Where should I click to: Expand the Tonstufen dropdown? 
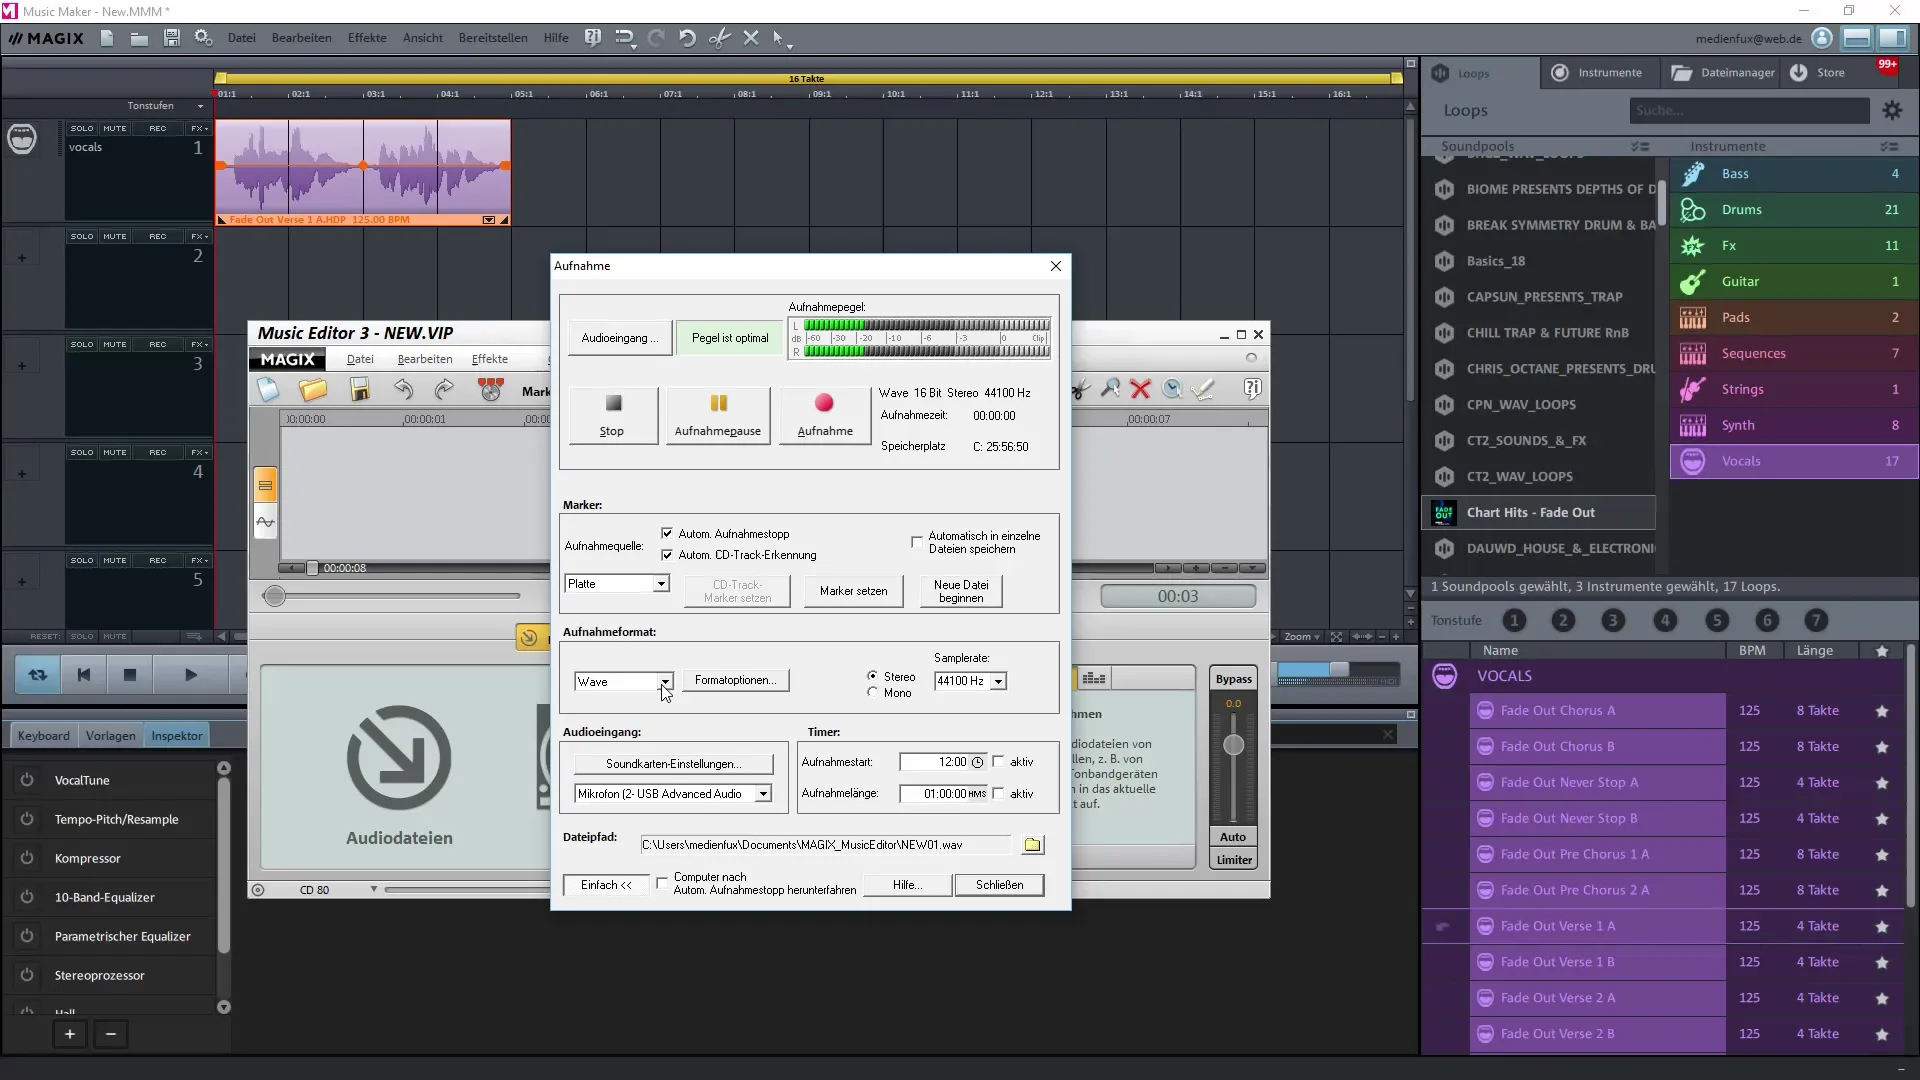click(x=200, y=106)
